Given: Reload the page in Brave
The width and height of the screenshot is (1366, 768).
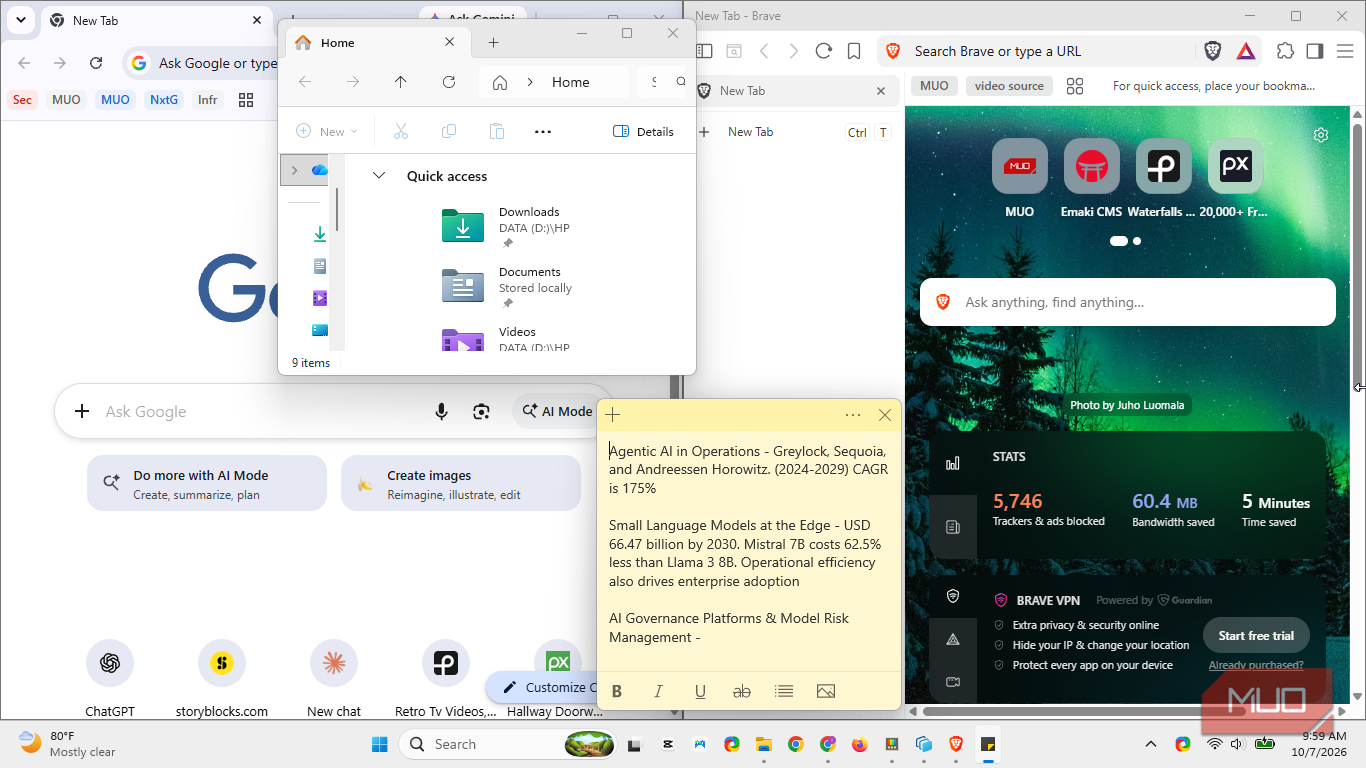Looking at the screenshot, I should [x=824, y=51].
